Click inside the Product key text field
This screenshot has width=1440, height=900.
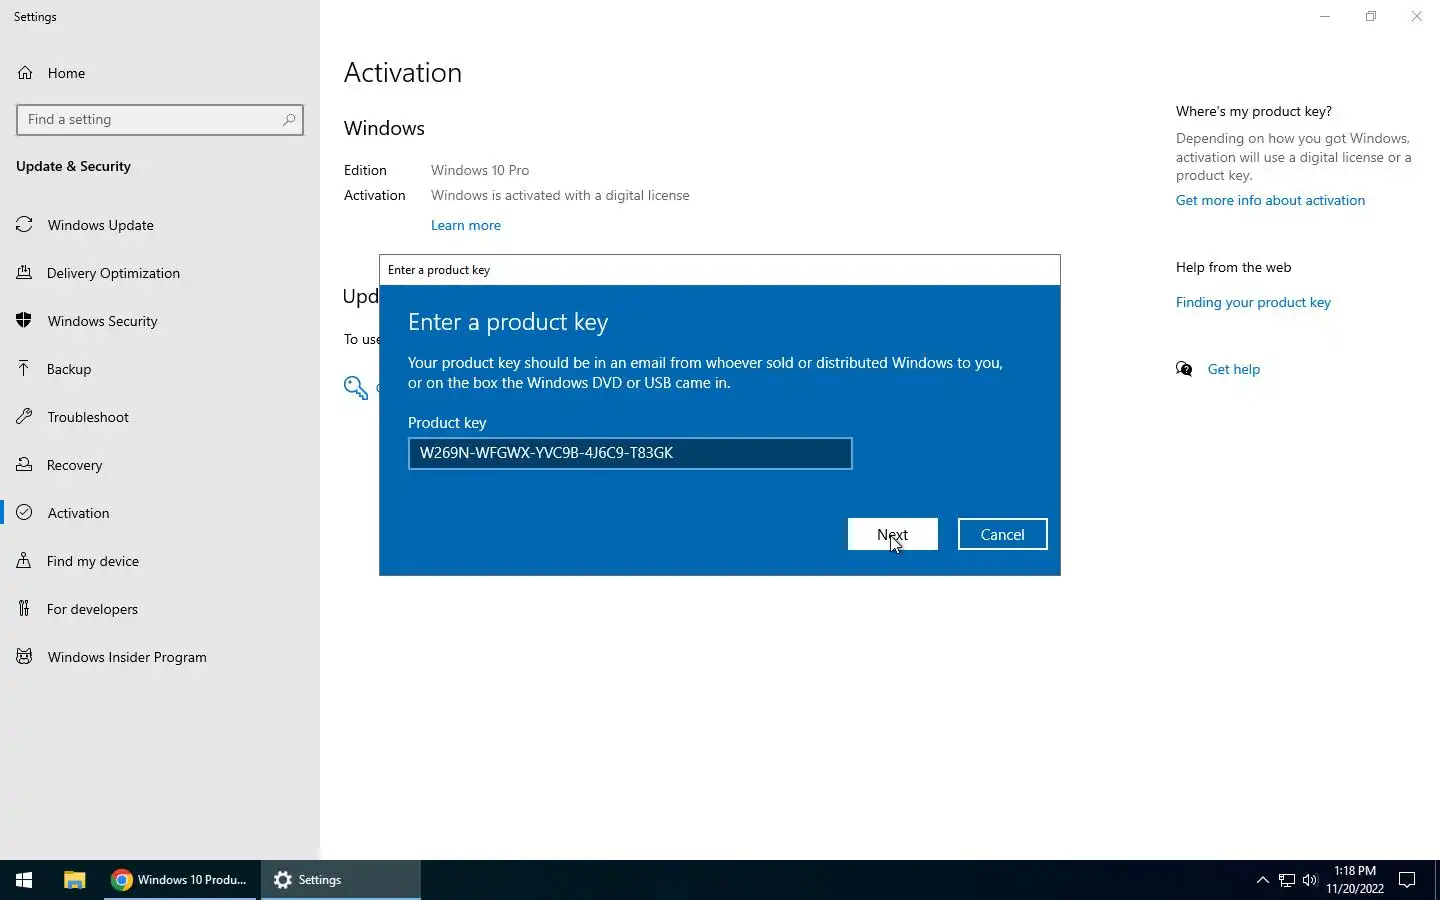point(630,453)
